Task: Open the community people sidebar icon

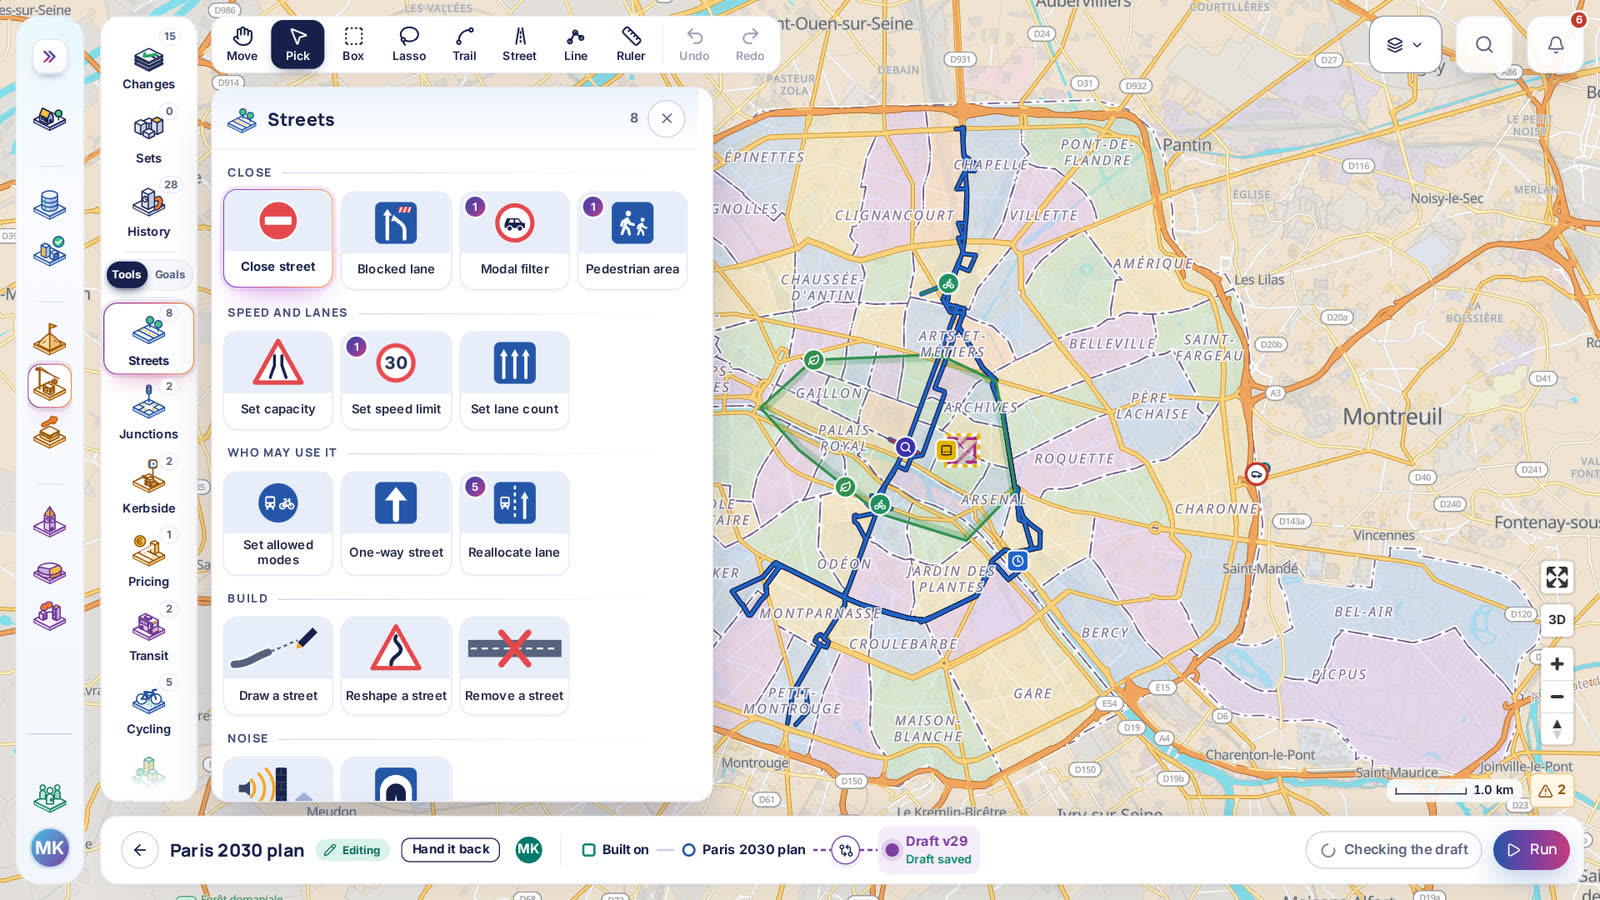Action: (x=49, y=797)
